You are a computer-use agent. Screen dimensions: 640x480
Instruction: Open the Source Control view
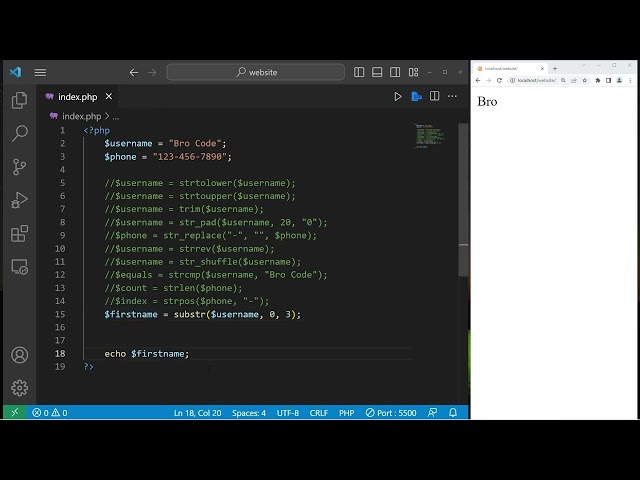[x=19, y=167]
